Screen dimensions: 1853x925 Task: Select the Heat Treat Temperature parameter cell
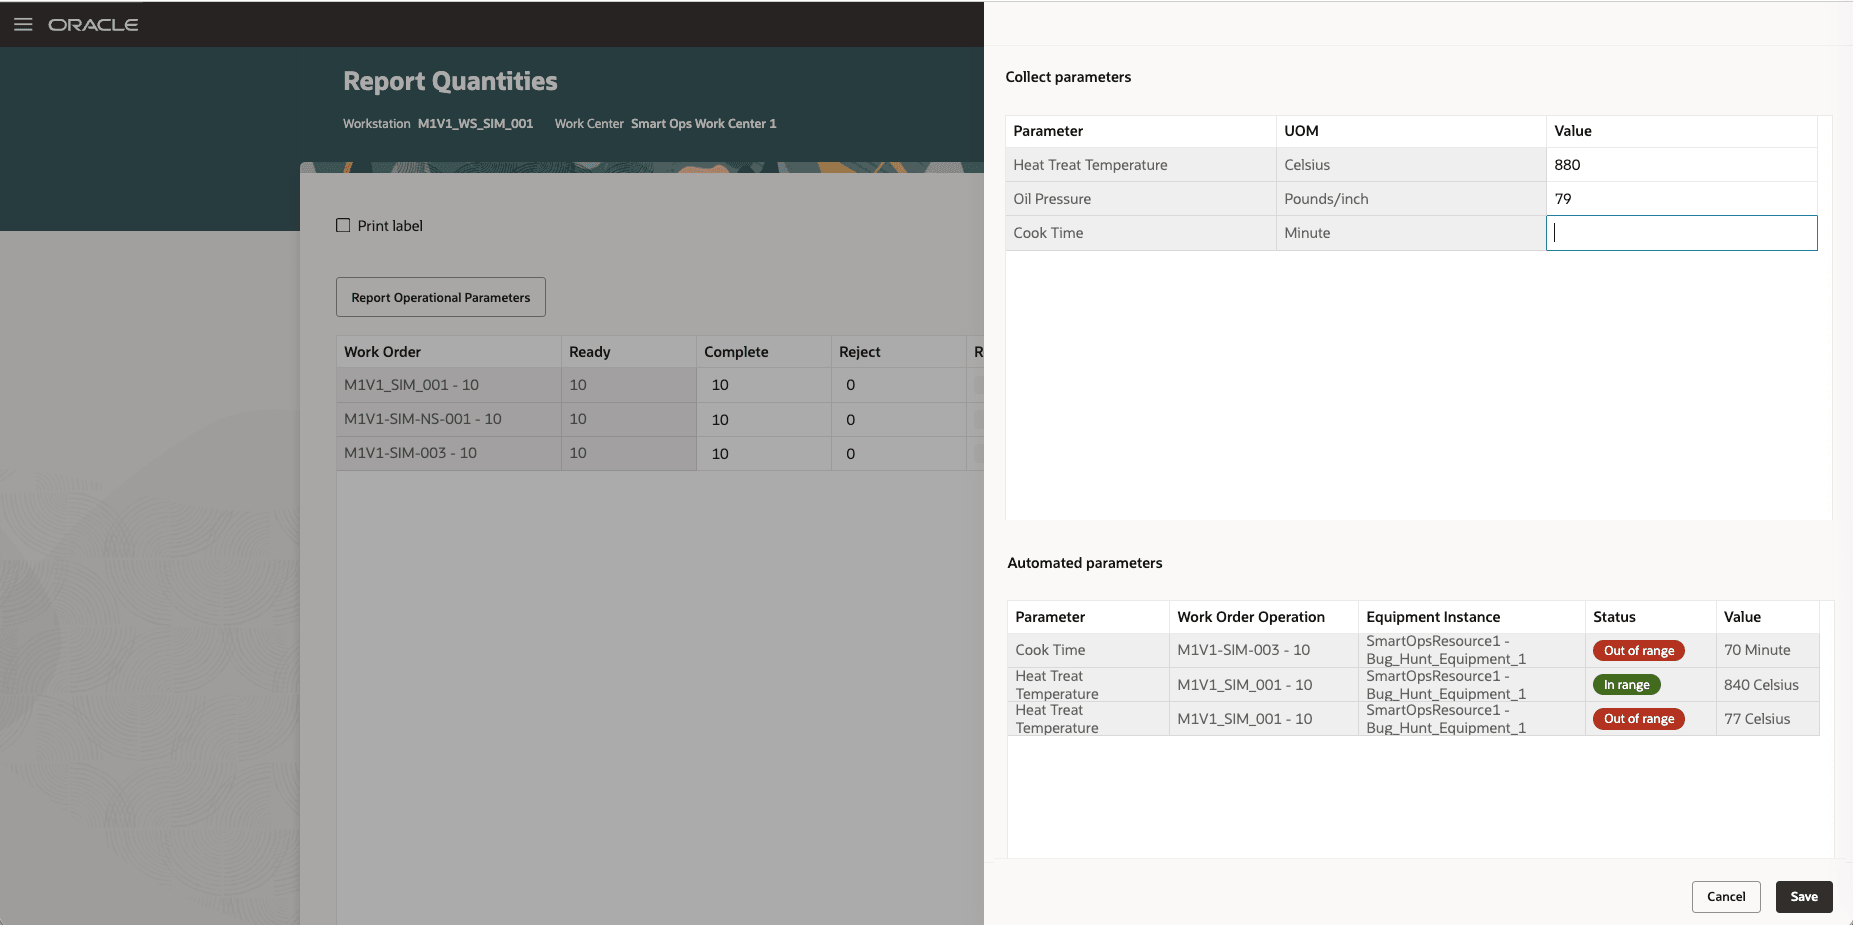pos(1141,165)
